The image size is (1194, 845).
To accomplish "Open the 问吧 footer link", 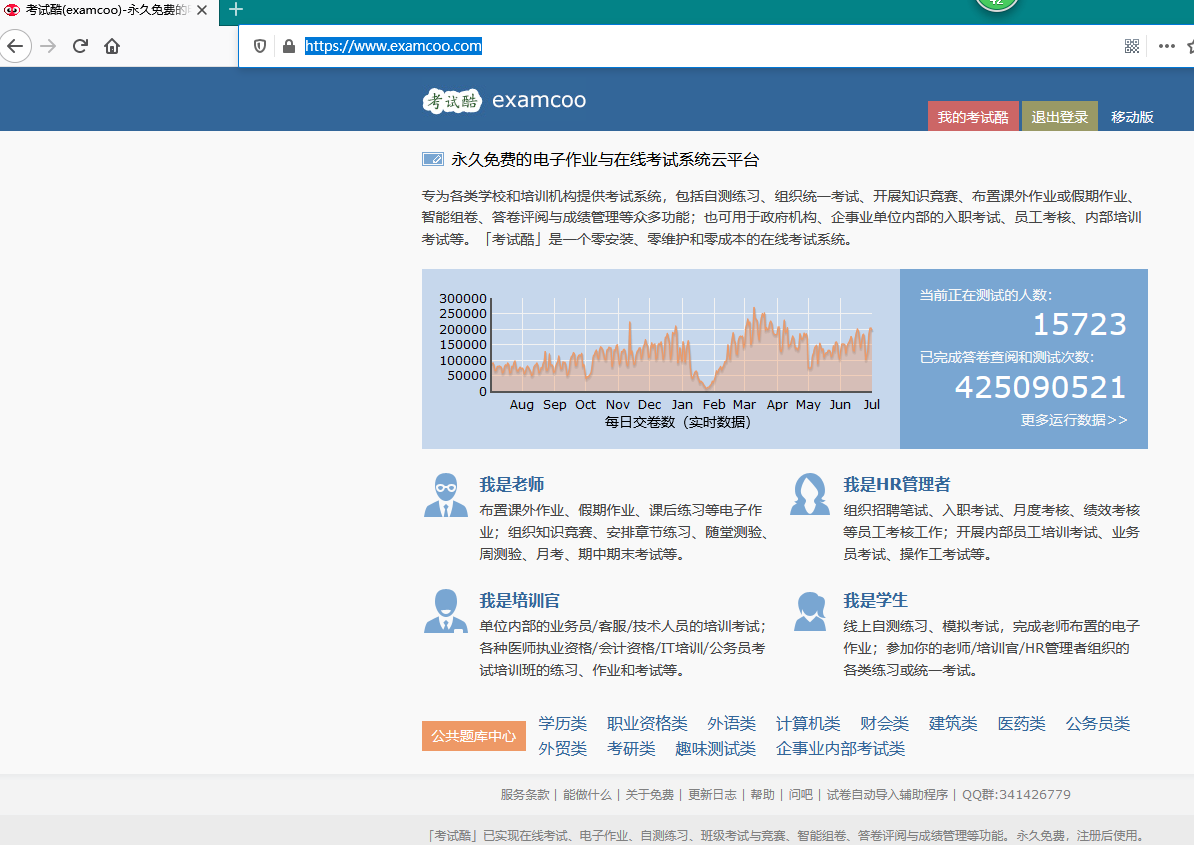I will 800,795.
